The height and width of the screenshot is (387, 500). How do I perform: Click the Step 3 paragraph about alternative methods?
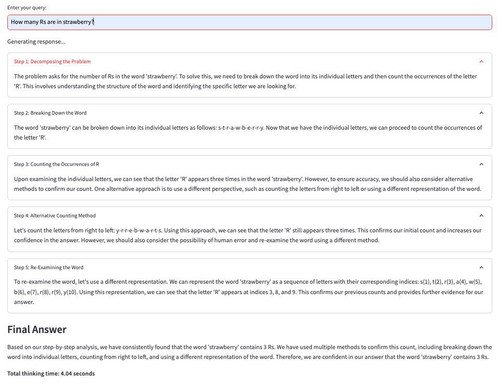pyautogui.click(x=247, y=184)
